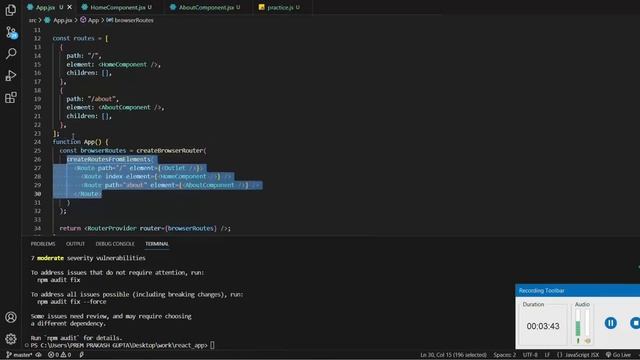Click 'npm audit fix --force' terminal text
The image size is (640, 360).
tap(72, 302)
